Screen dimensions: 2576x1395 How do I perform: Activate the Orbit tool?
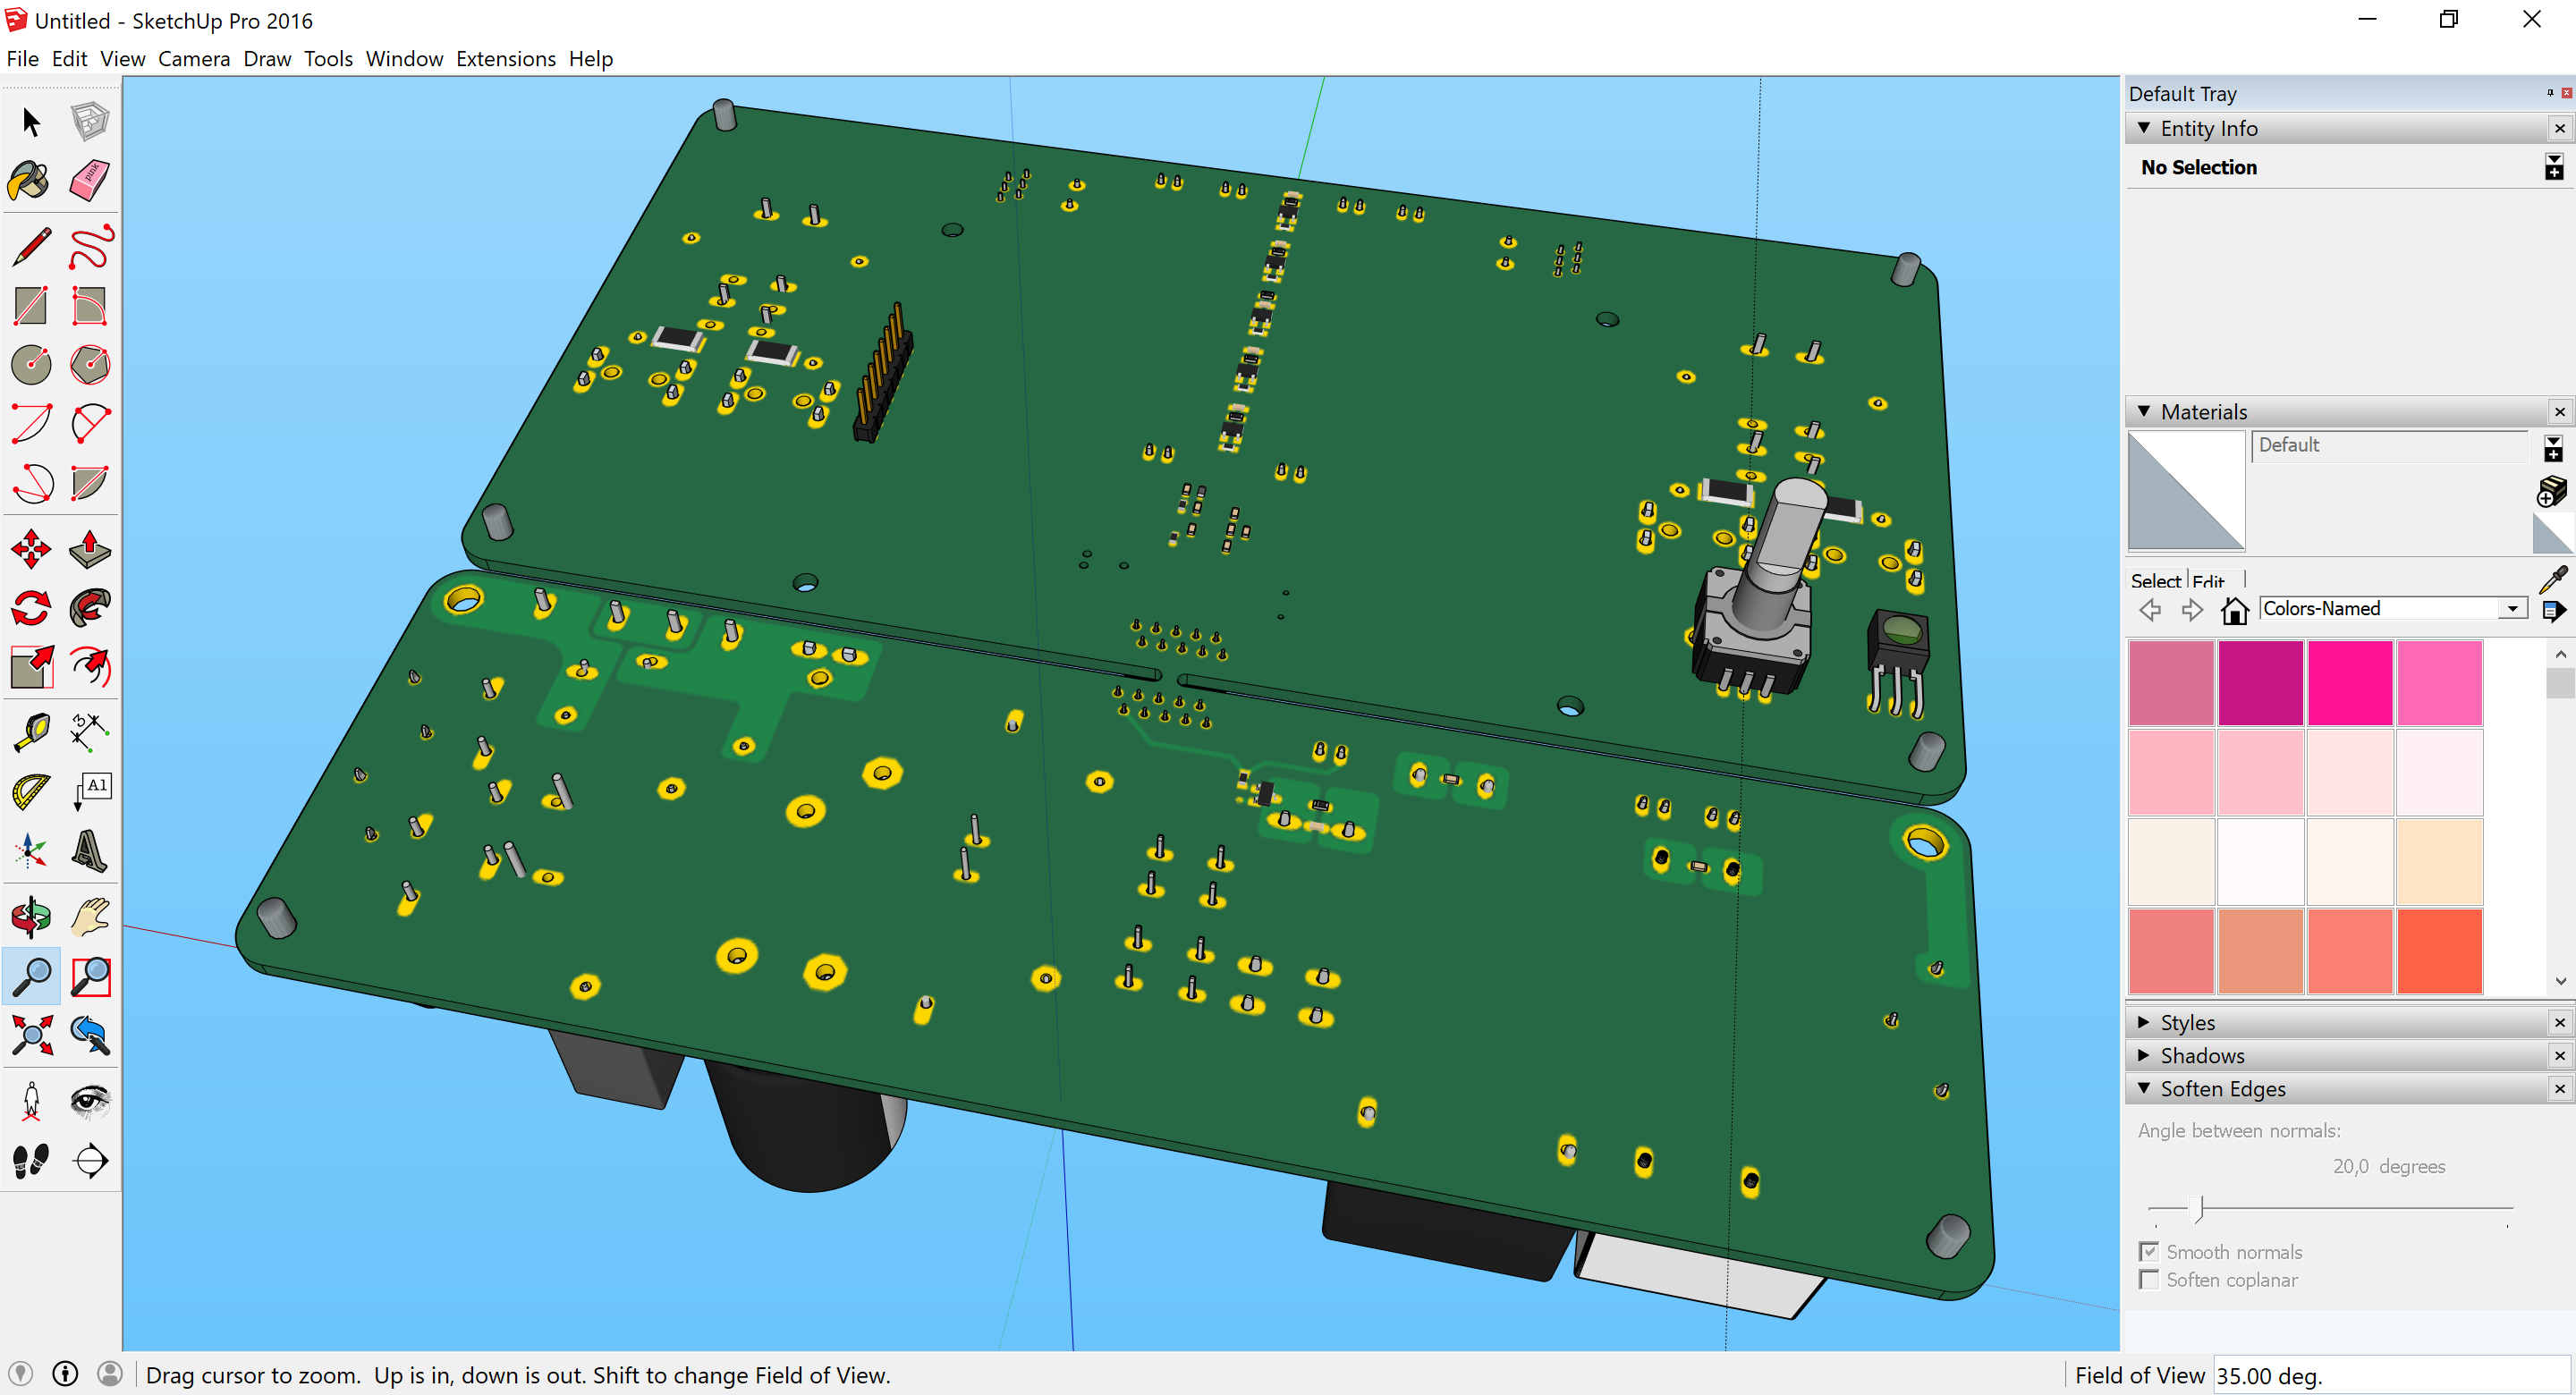(31, 917)
